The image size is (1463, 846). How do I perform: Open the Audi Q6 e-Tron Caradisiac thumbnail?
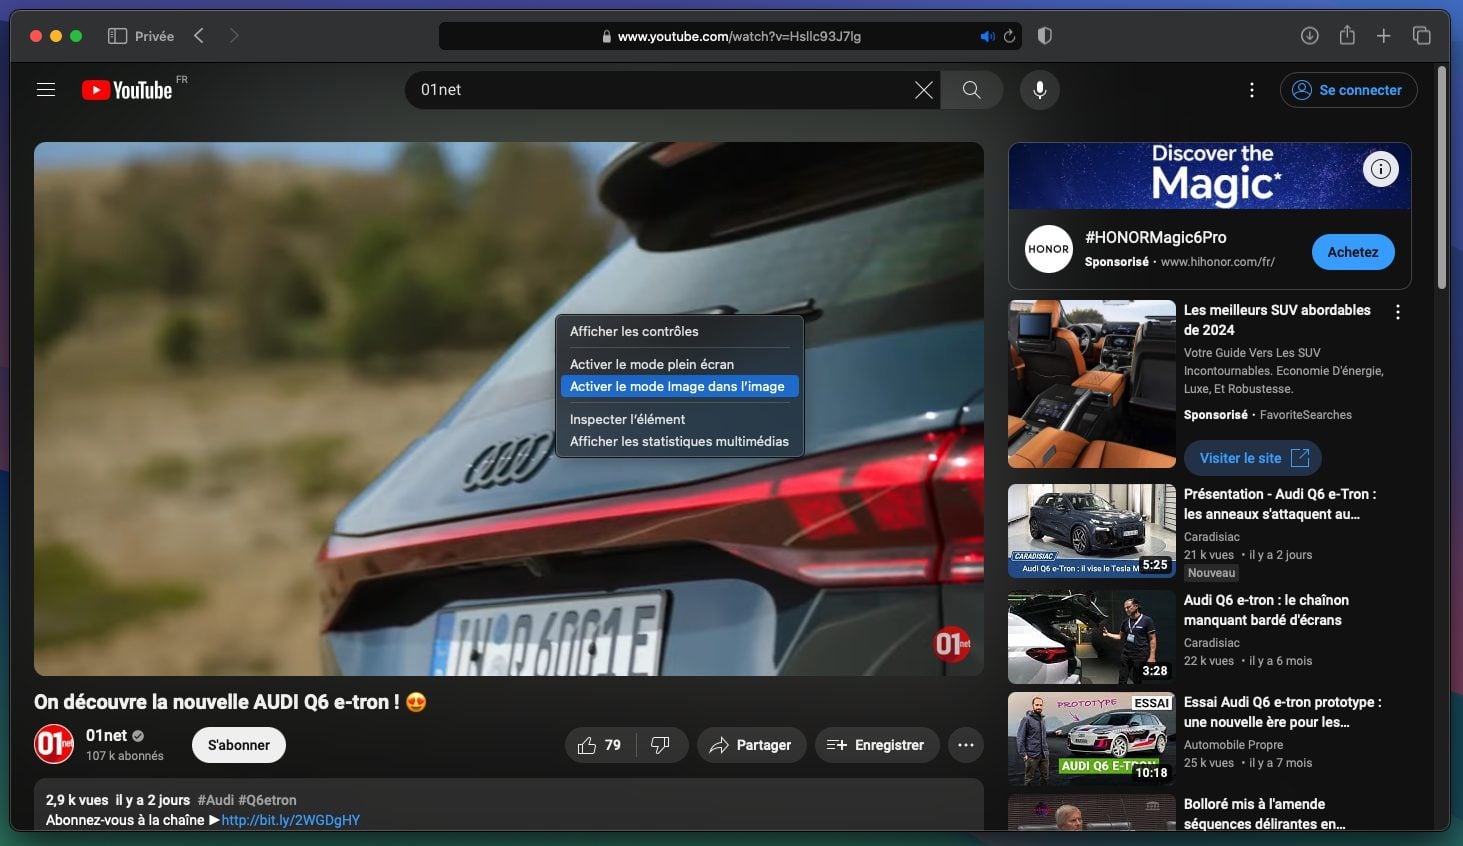1092,531
